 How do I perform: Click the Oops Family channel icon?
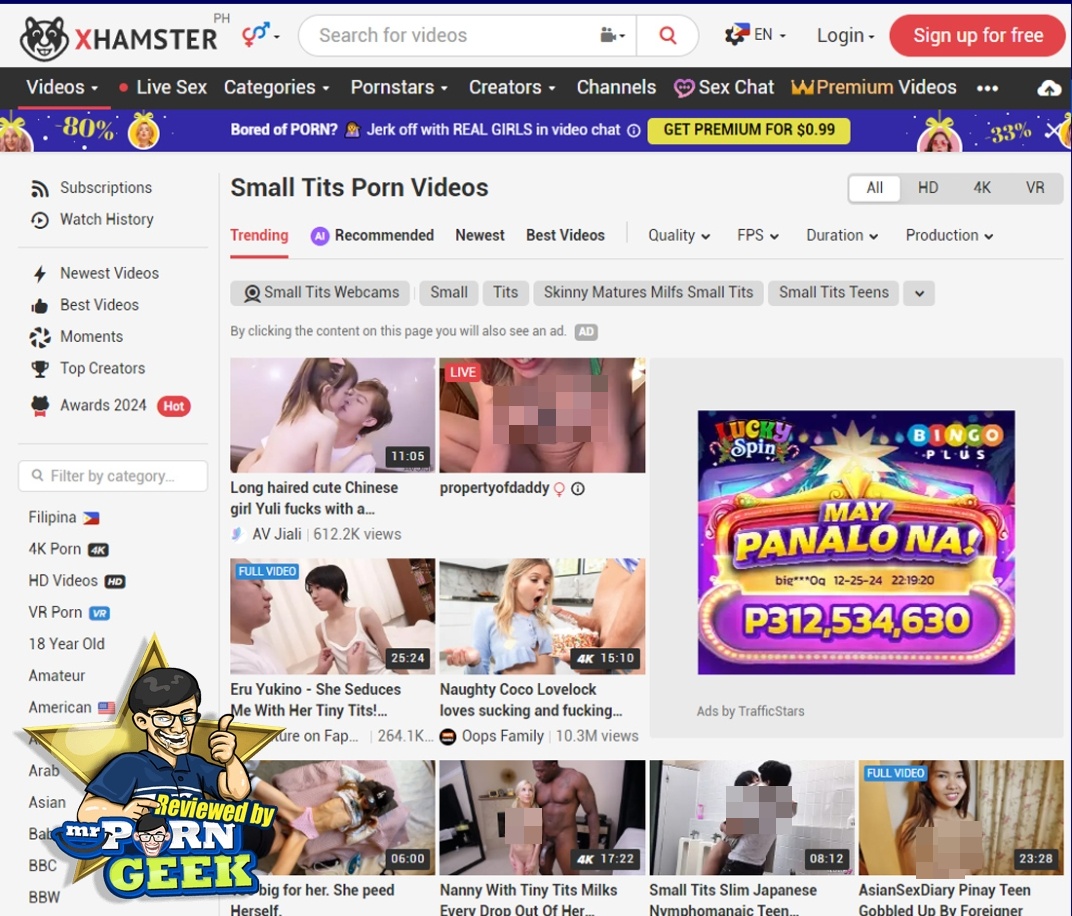(448, 736)
